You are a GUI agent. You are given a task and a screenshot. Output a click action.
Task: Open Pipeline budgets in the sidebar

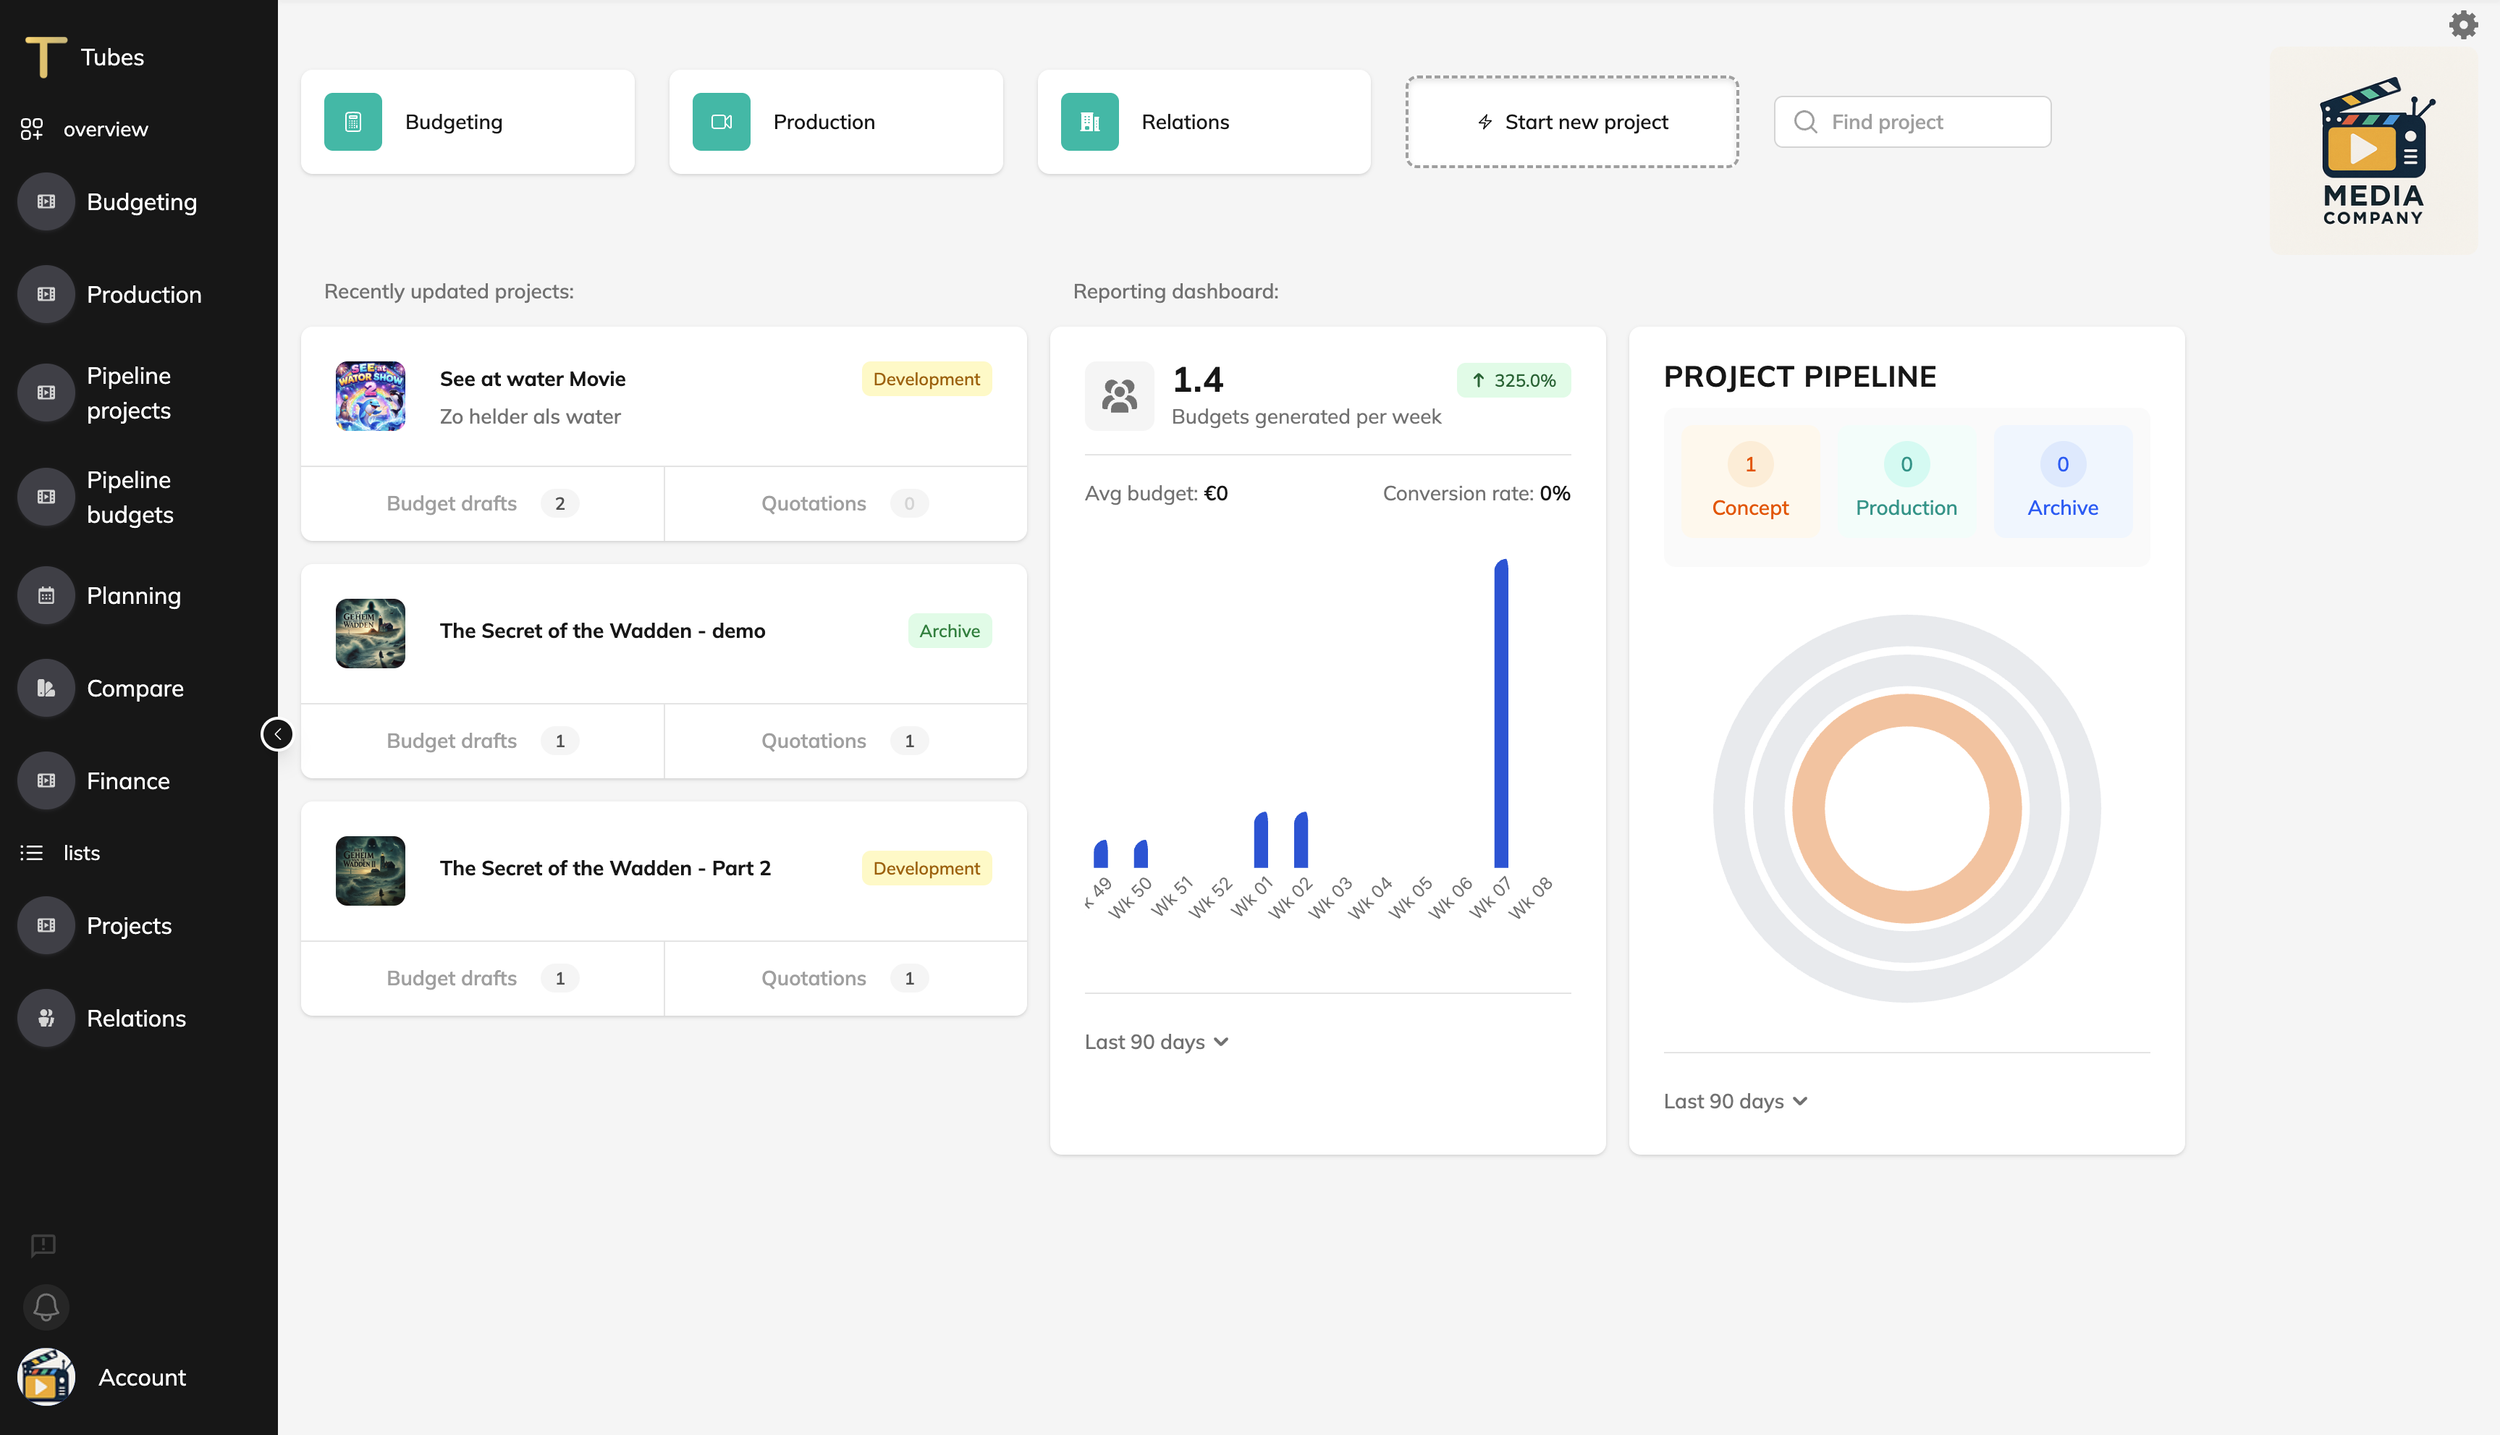[130, 497]
